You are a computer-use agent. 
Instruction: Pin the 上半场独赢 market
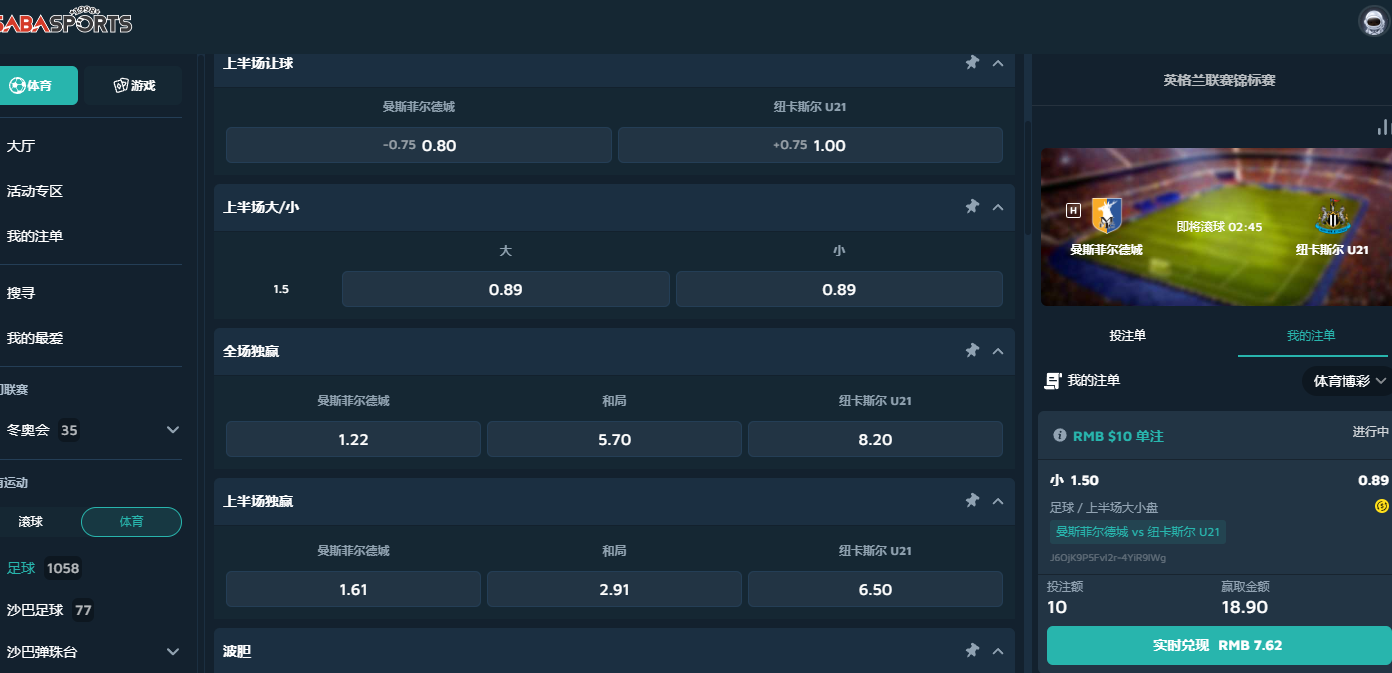[971, 500]
